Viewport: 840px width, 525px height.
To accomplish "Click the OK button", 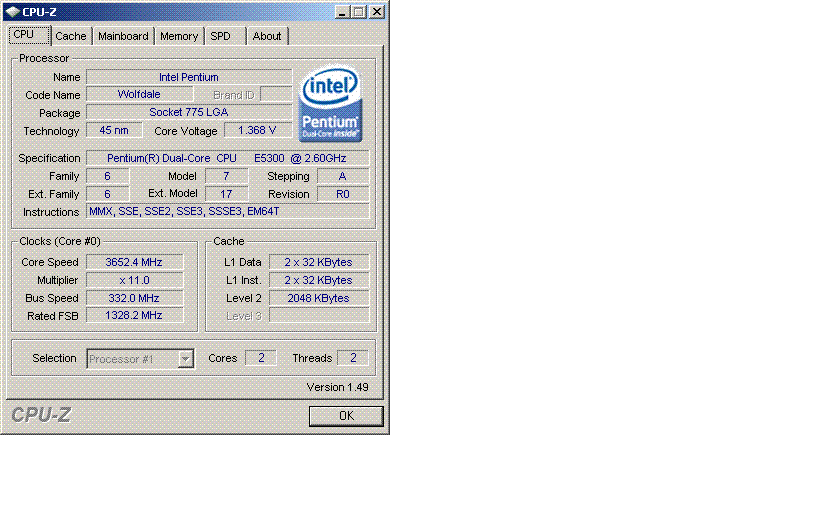I will (x=346, y=416).
